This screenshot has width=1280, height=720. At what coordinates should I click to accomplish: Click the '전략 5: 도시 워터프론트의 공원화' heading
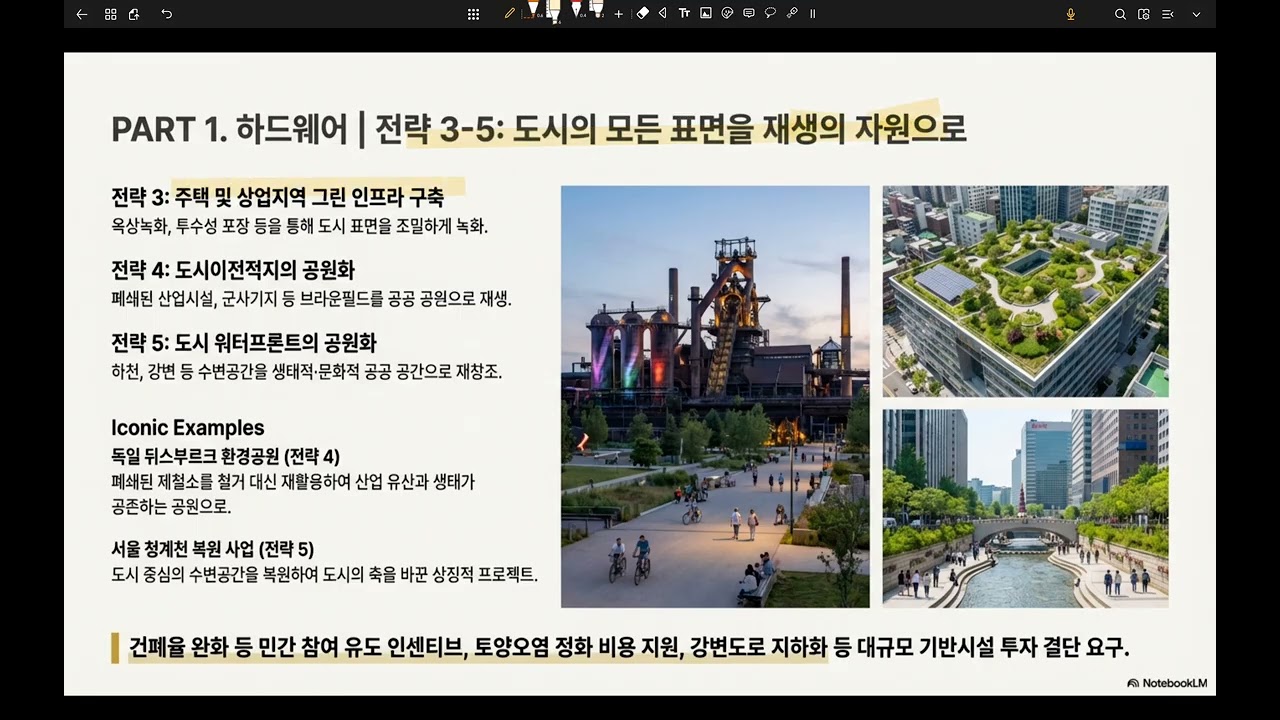click(x=244, y=343)
